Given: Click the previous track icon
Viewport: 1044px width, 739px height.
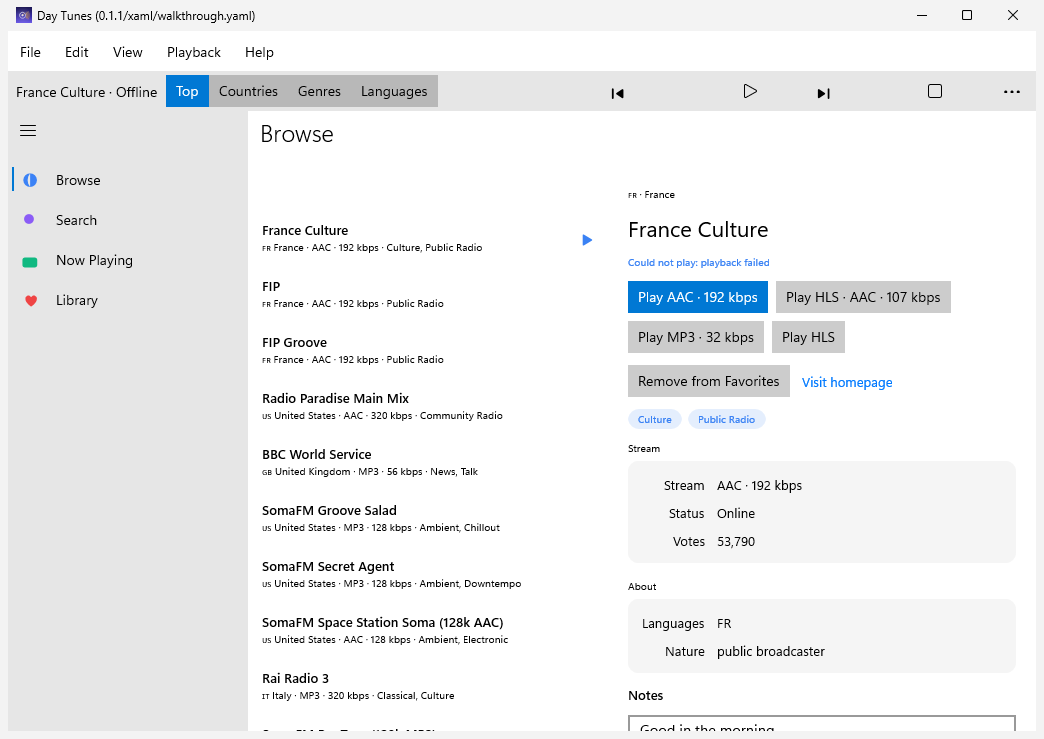Looking at the screenshot, I should [617, 93].
